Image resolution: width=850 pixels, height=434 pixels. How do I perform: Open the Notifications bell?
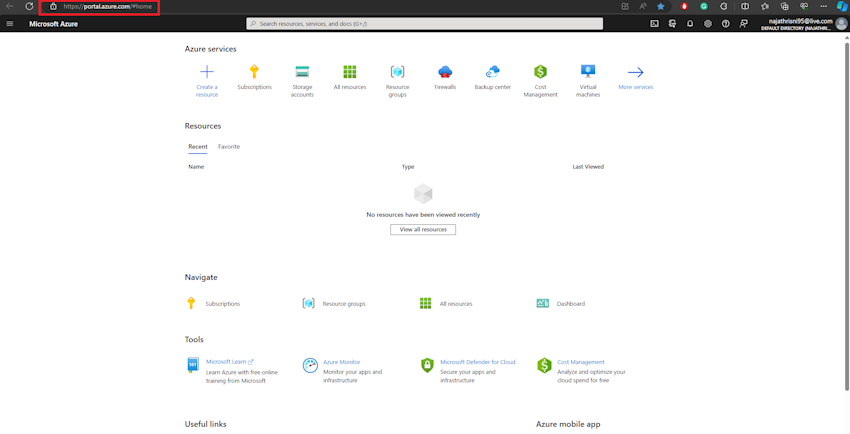[690, 24]
